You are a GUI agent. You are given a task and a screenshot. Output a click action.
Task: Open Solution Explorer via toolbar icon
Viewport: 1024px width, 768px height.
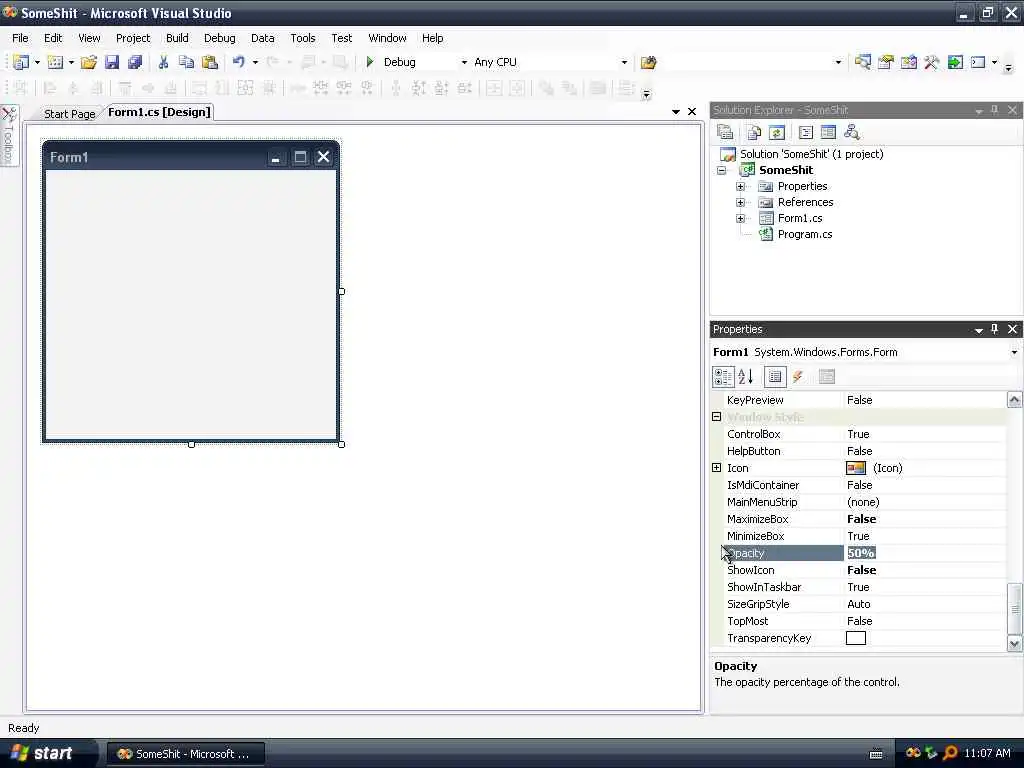pos(863,62)
